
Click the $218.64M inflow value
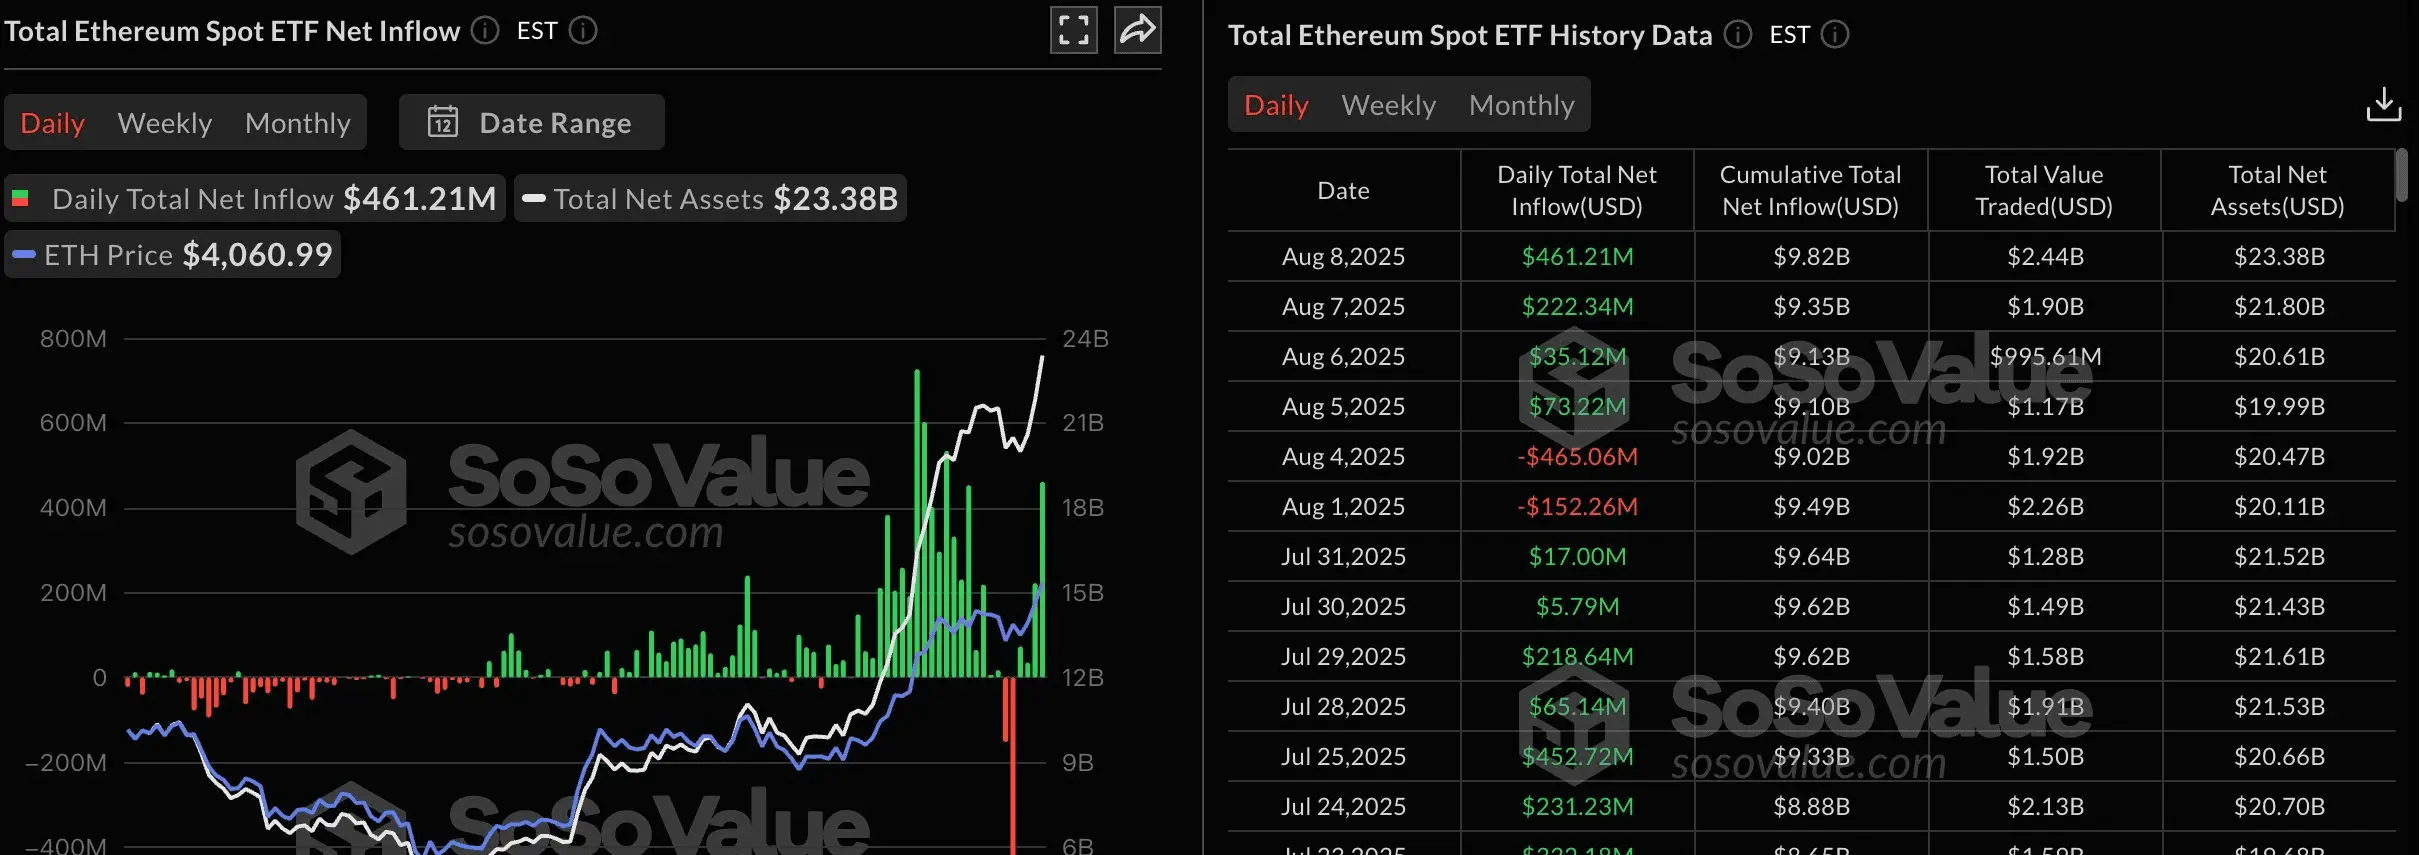point(1577,656)
